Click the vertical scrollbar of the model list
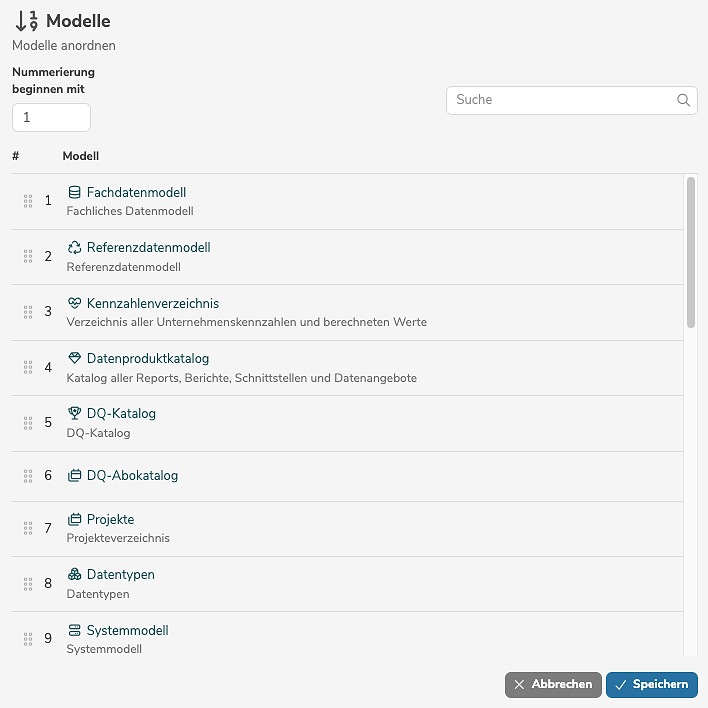The width and height of the screenshot is (708, 708). pyautogui.click(x=691, y=251)
